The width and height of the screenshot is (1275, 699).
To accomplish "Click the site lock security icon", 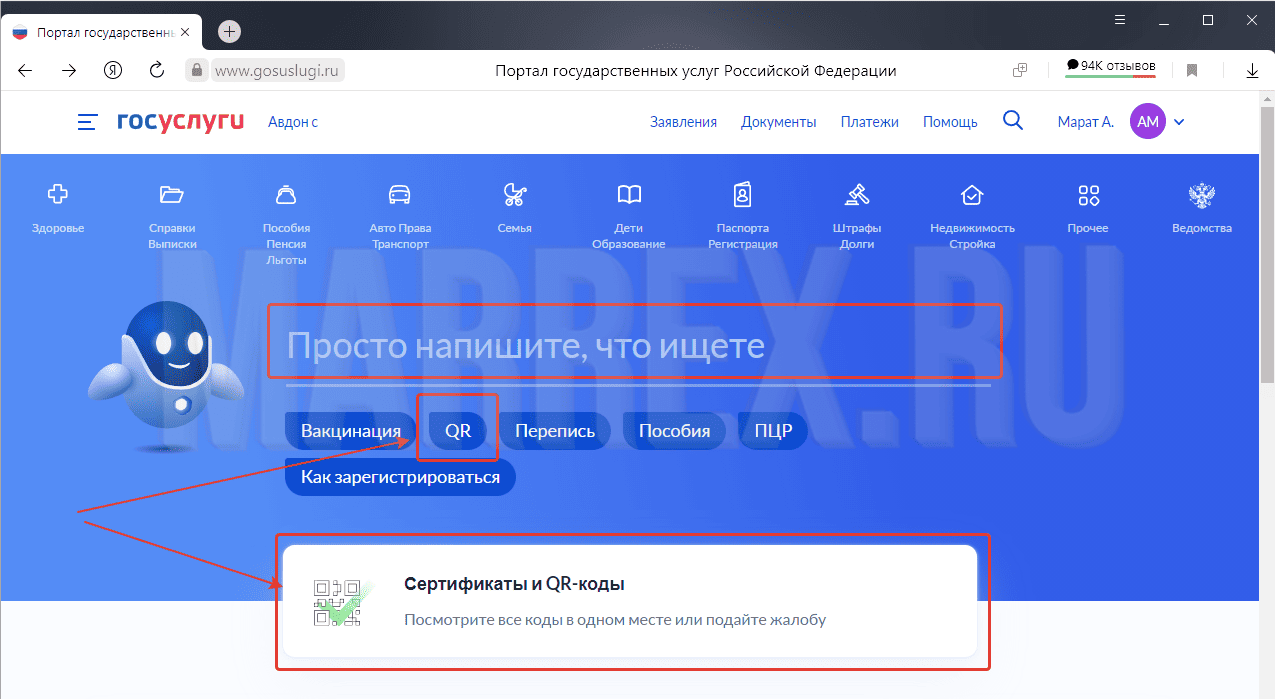I will coord(197,71).
